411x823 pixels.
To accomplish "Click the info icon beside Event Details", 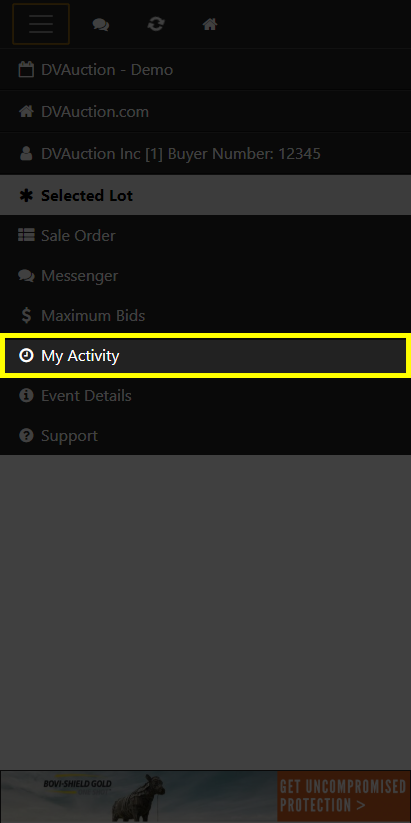I will tap(26, 395).
